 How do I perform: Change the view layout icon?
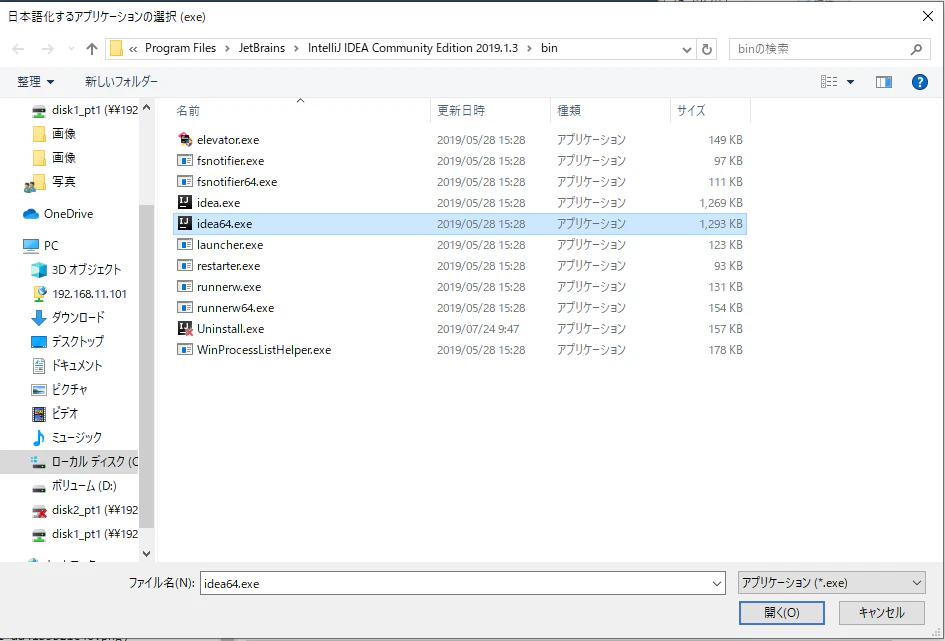[x=829, y=82]
